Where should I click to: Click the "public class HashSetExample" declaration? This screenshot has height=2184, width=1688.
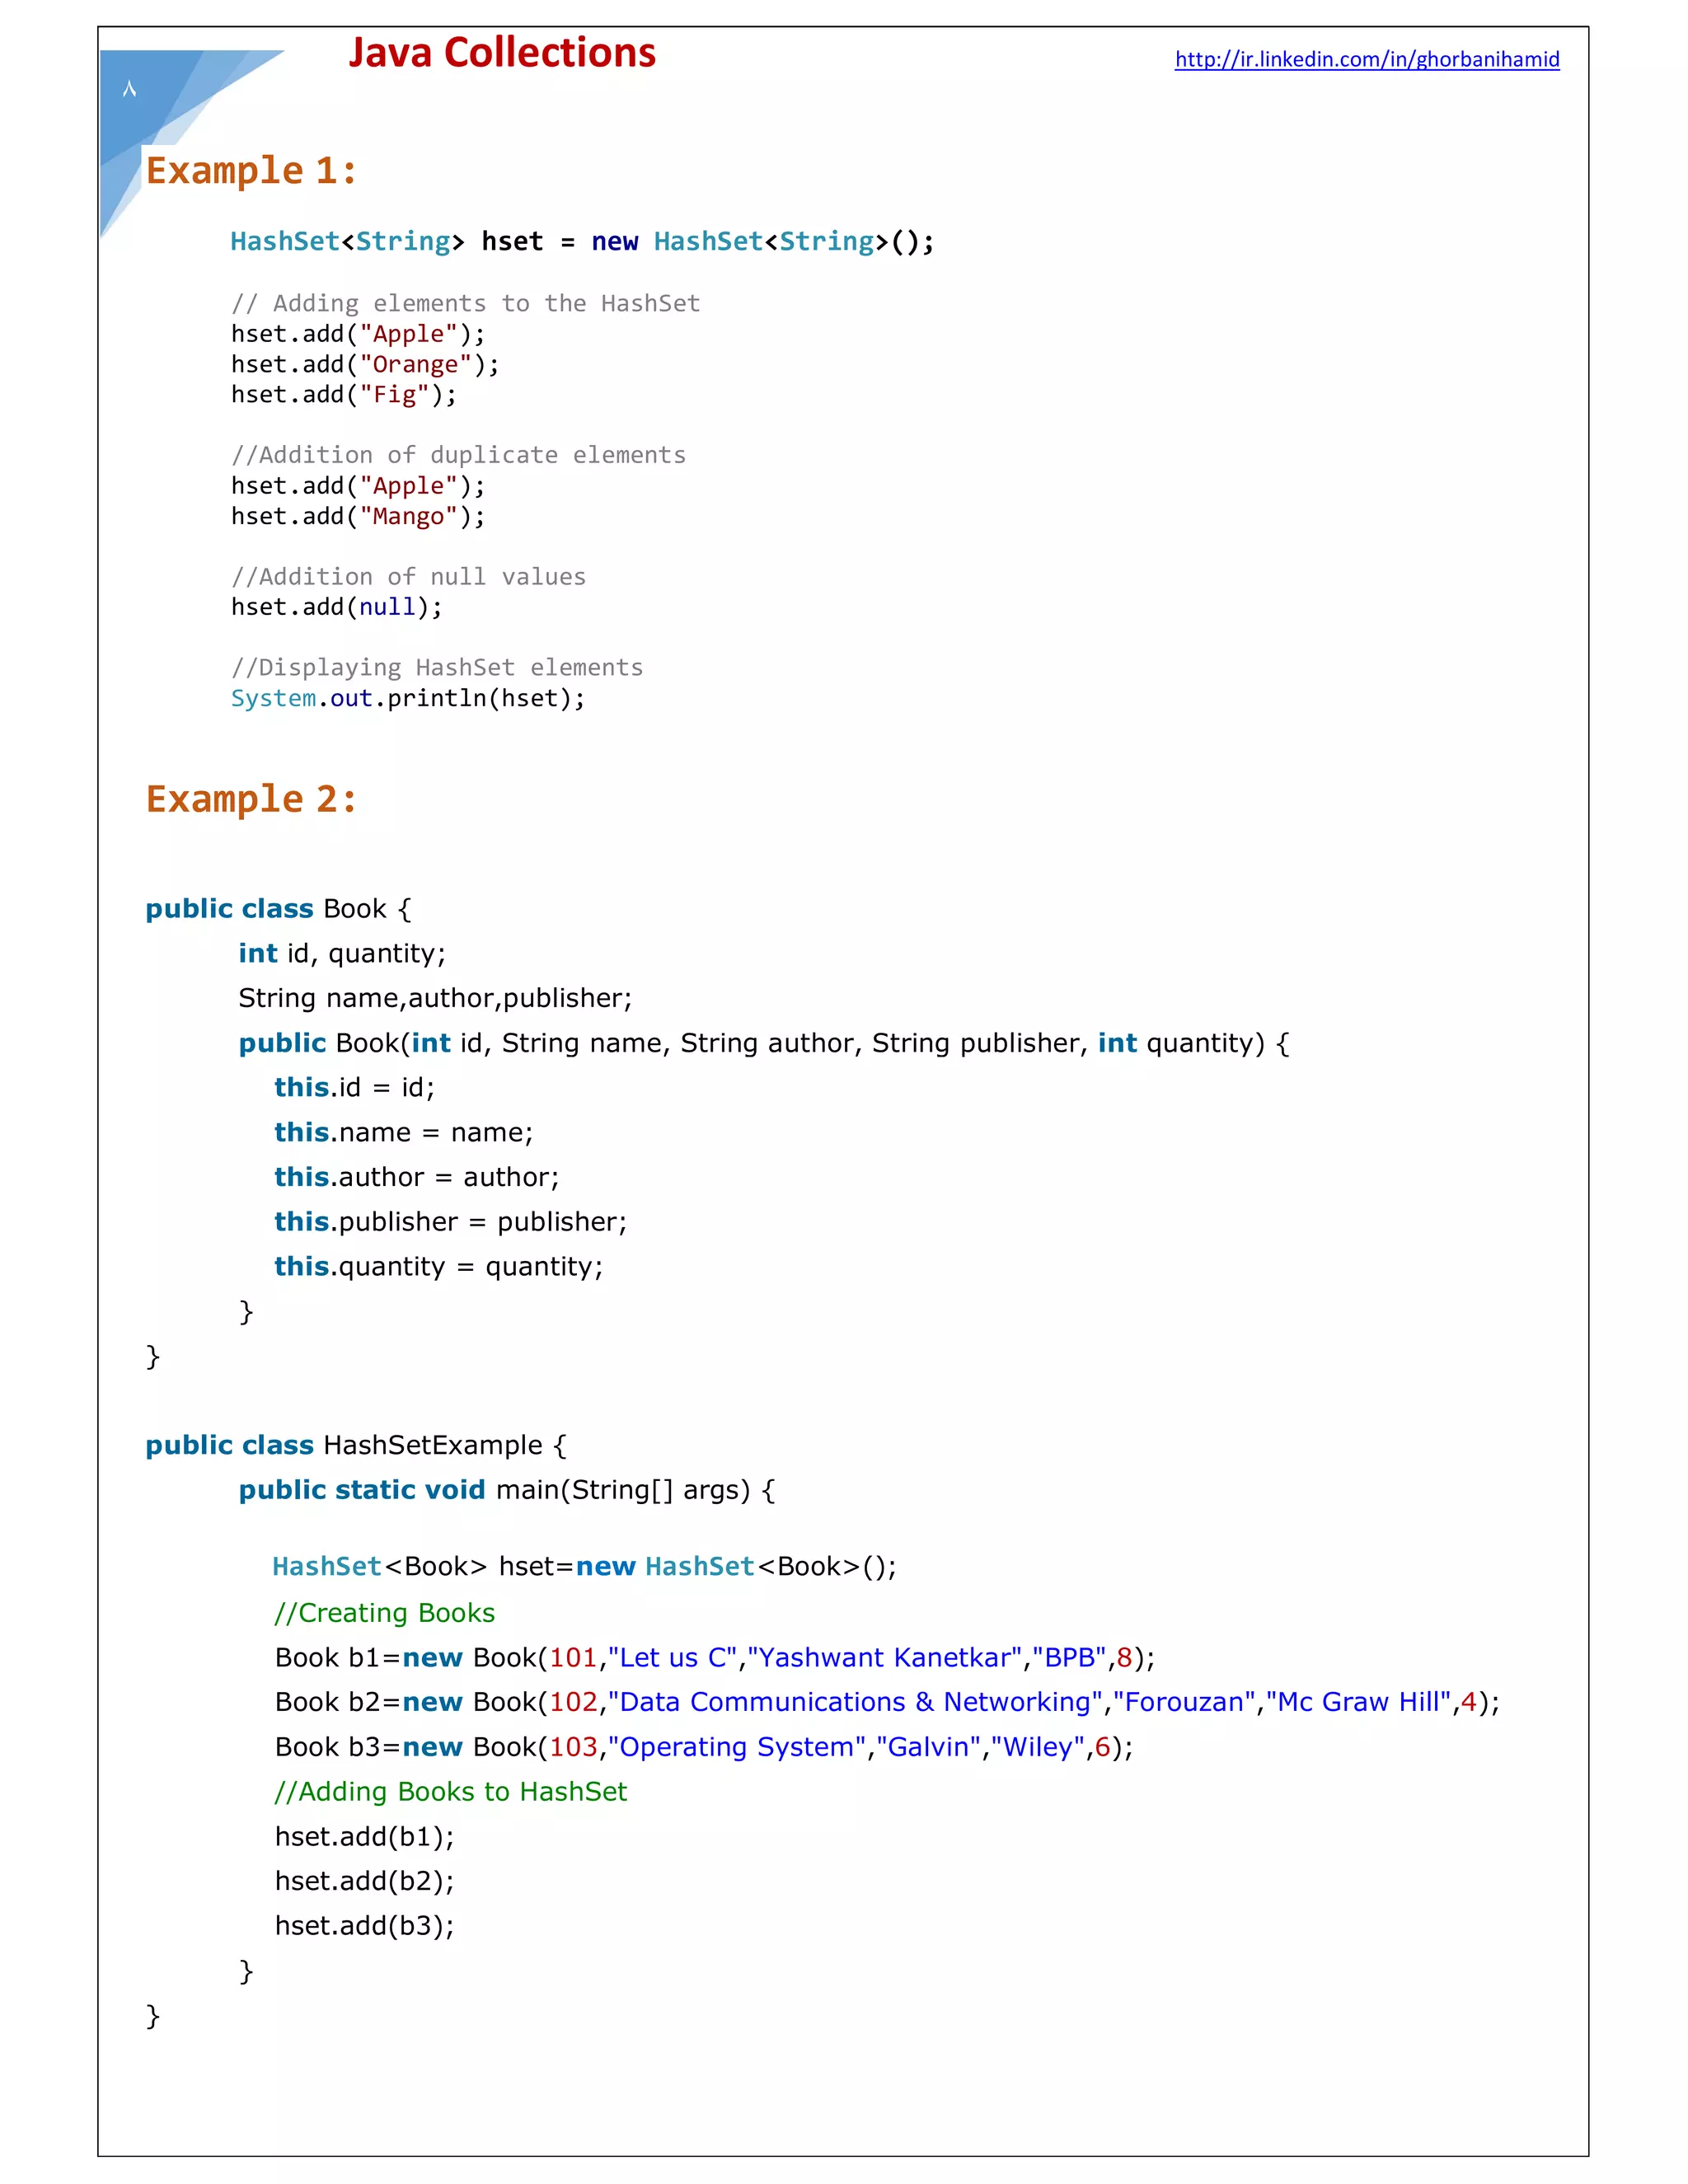pos(356,1445)
